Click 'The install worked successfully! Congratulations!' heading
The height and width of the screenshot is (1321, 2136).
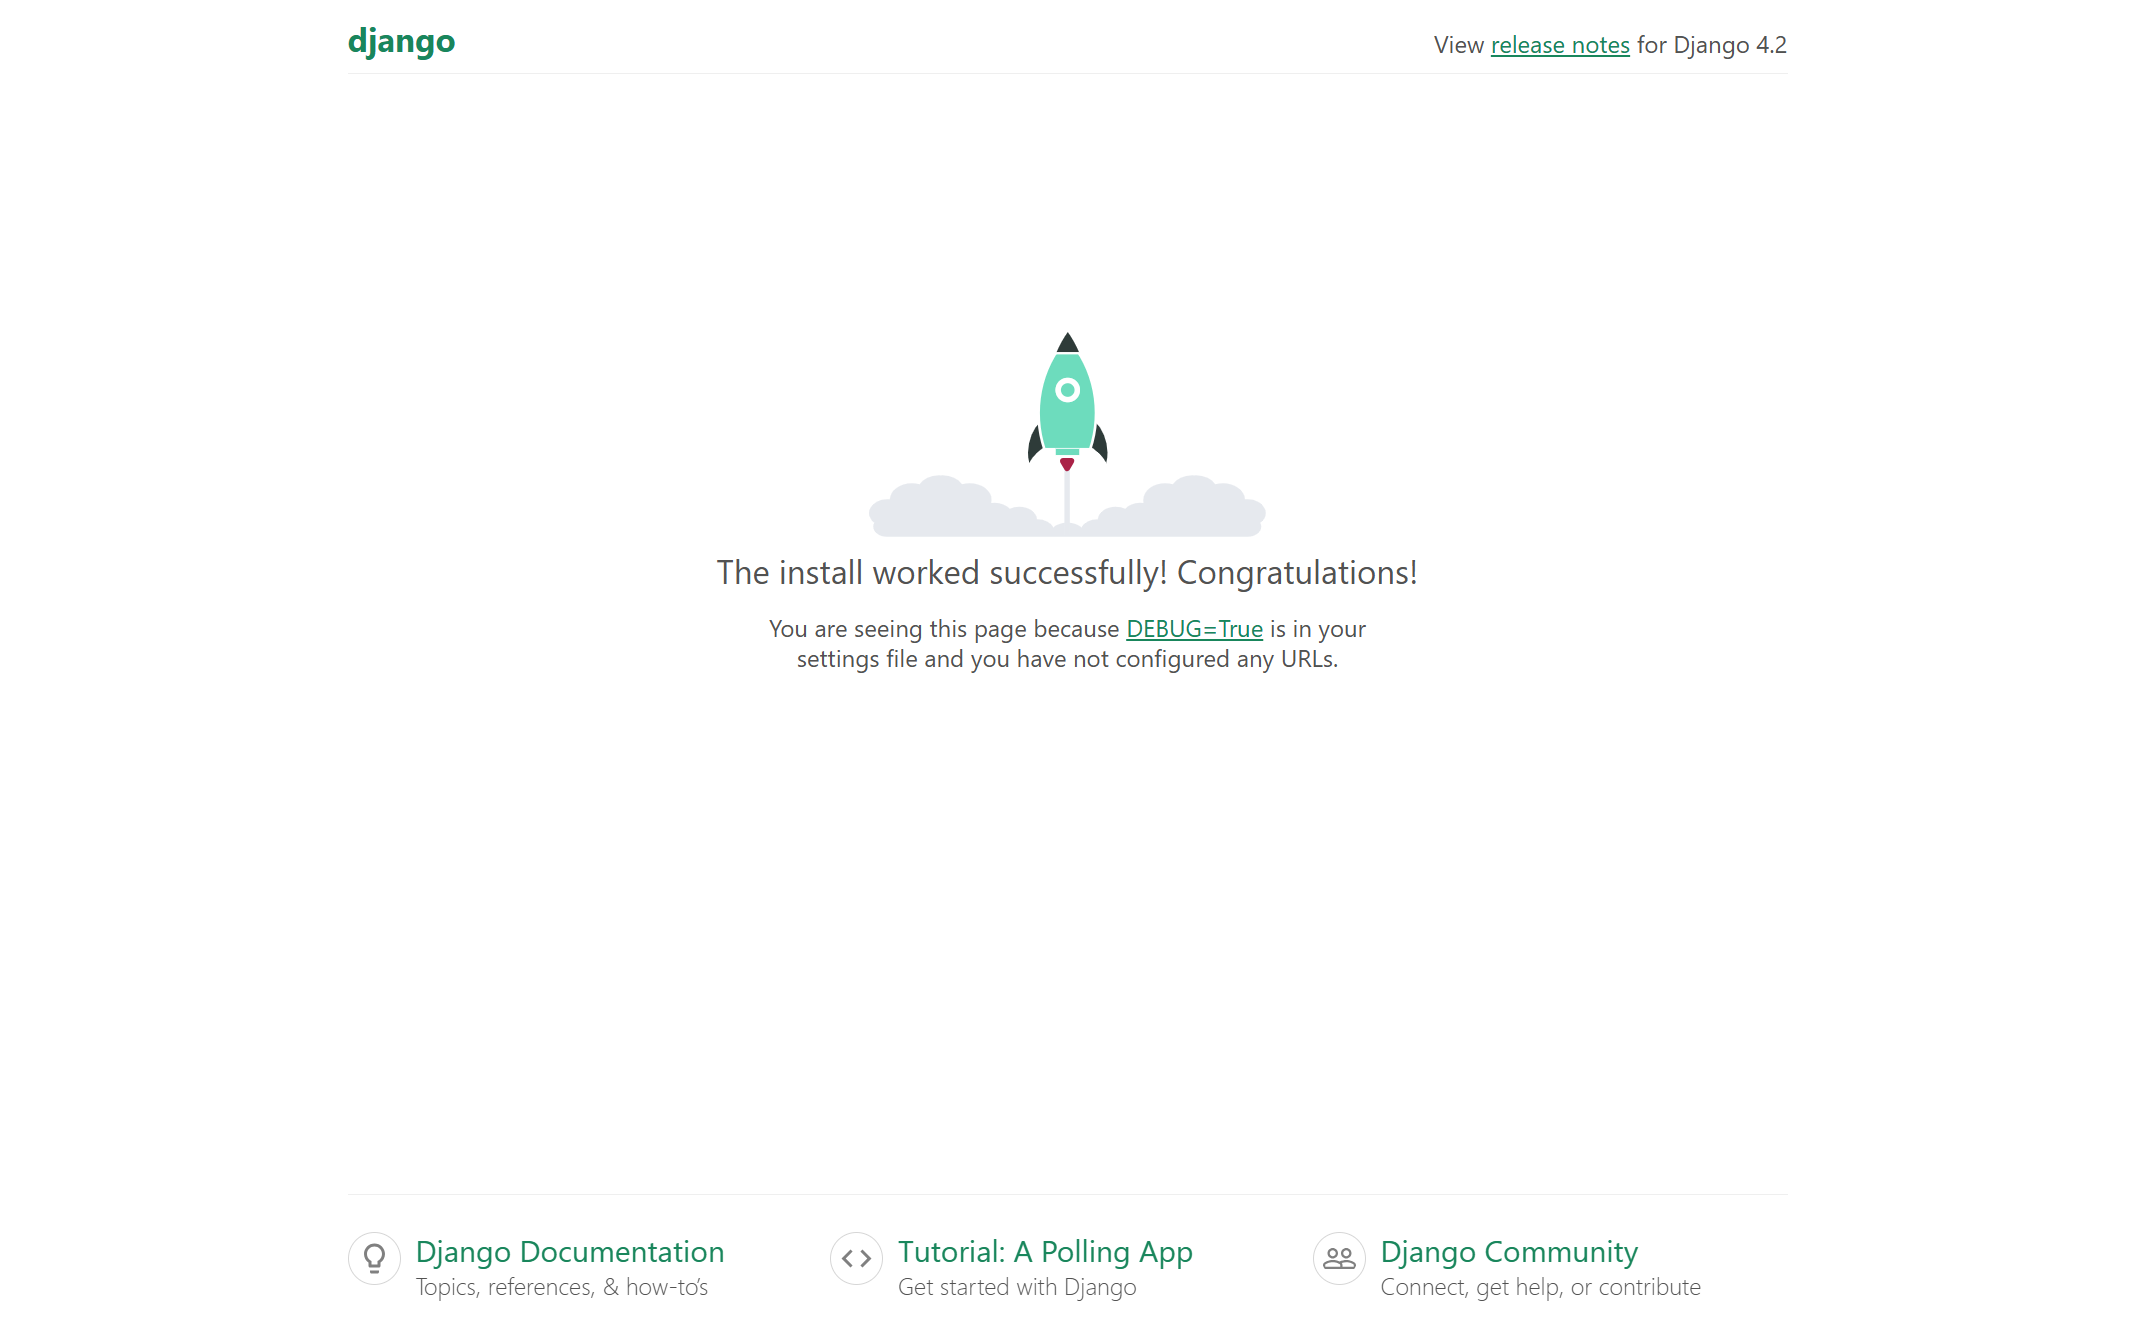(1067, 573)
